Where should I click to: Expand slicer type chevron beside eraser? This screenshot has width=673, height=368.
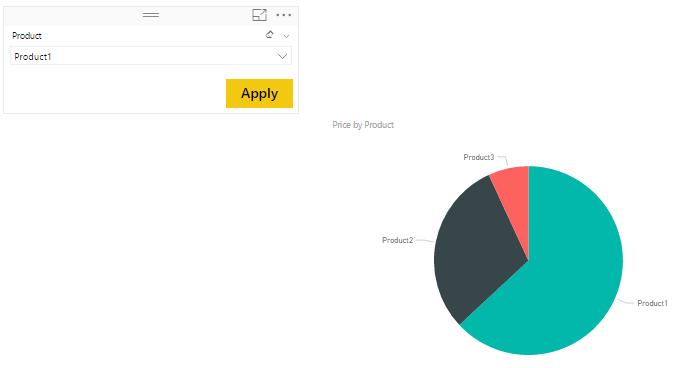286,36
